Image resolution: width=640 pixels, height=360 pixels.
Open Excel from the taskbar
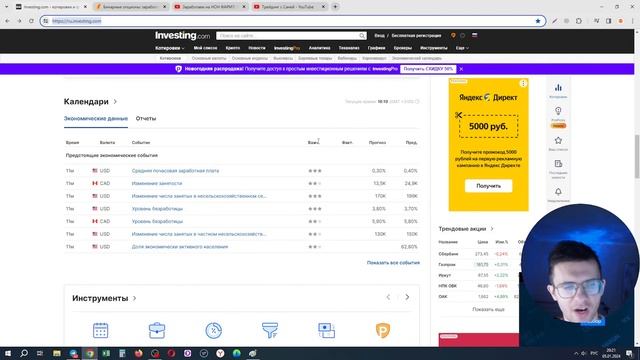coord(106,353)
